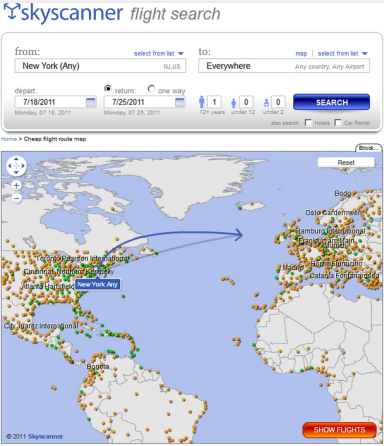
Task: Click the Everywhere destination field
Action: click(284, 66)
